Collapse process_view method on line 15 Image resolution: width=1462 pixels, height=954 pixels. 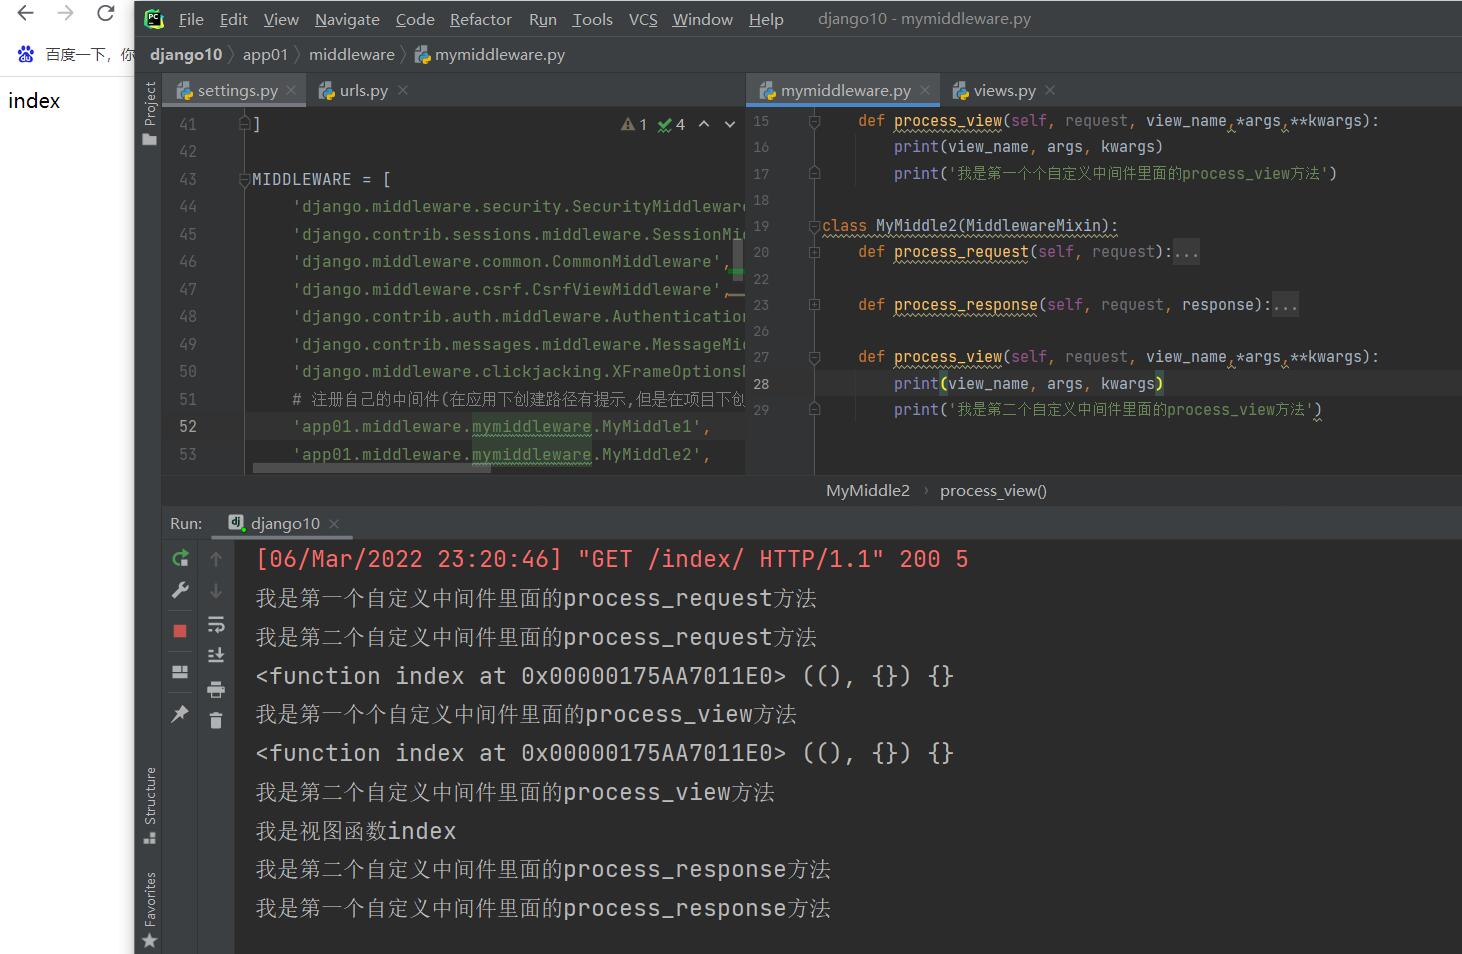[x=814, y=121]
